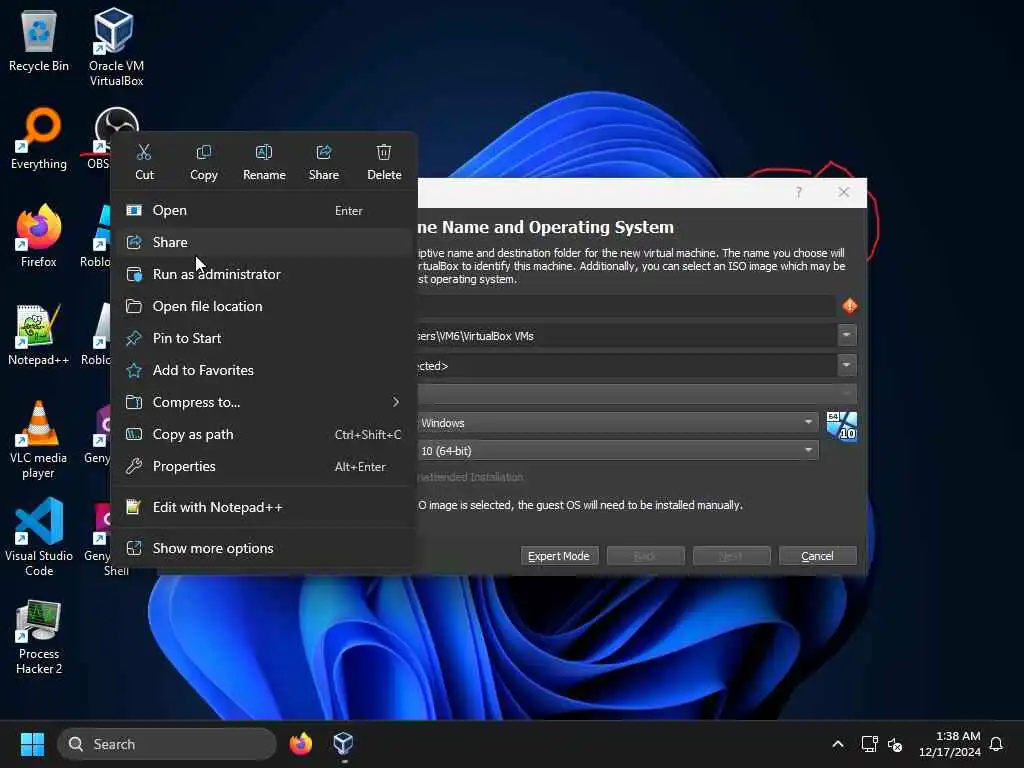Choose Run as administrator
Image resolution: width=1024 pixels, height=768 pixels.
pyautogui.click(x=264, y=274)
